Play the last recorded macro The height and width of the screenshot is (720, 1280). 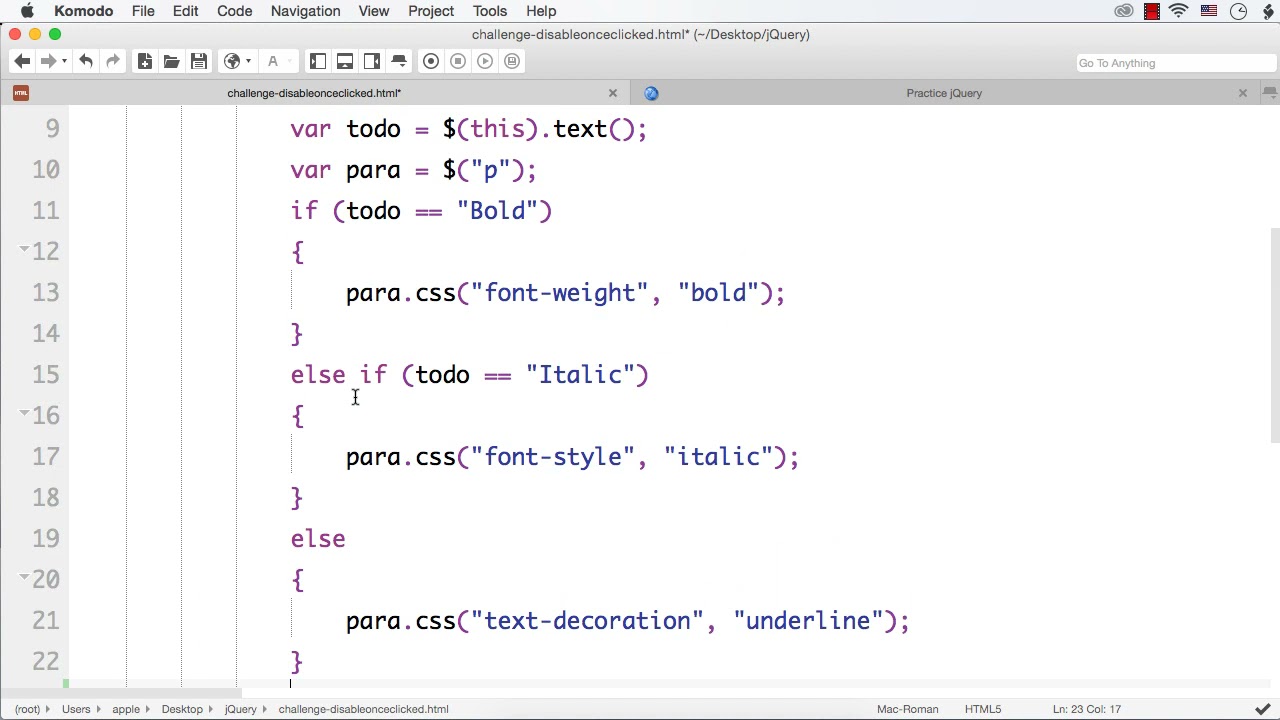click(485, 62)
